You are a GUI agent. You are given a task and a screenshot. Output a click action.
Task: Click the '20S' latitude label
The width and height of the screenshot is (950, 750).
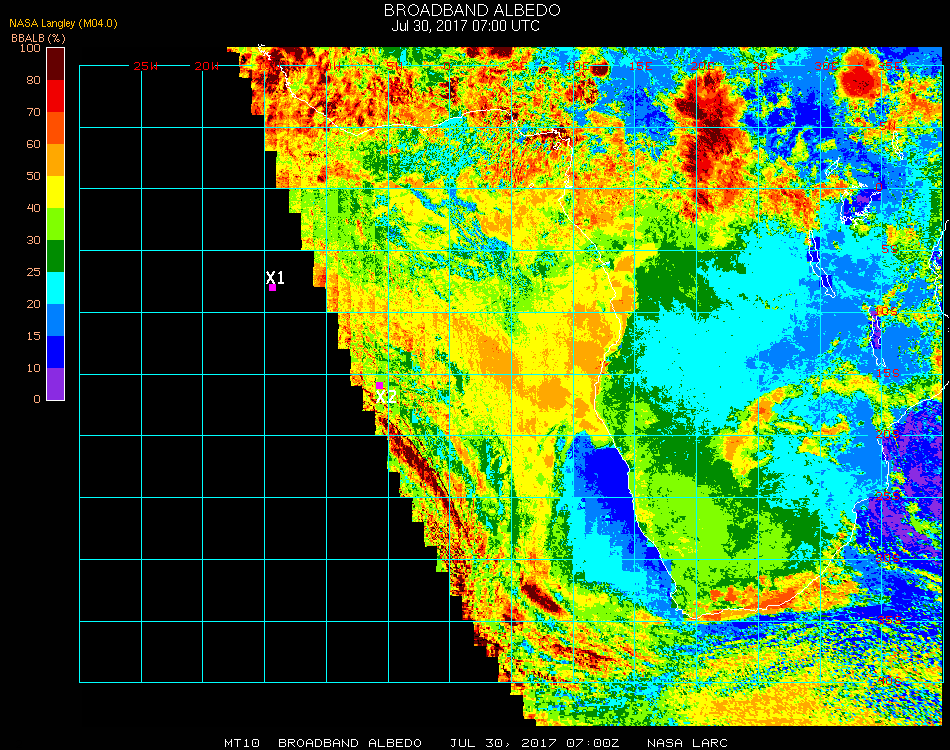pyautogui.click(x=888, y=434)
